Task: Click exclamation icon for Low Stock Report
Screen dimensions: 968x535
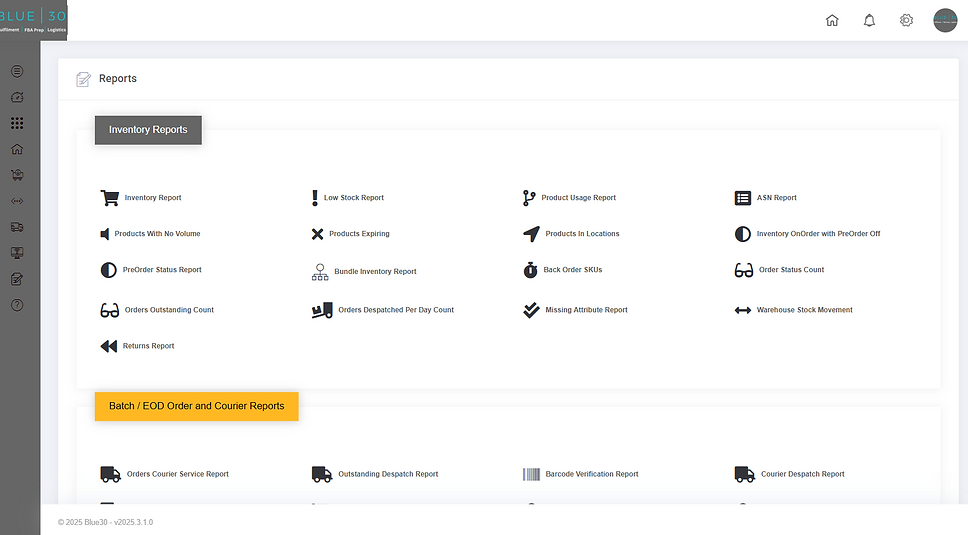Action: (315, 197)
